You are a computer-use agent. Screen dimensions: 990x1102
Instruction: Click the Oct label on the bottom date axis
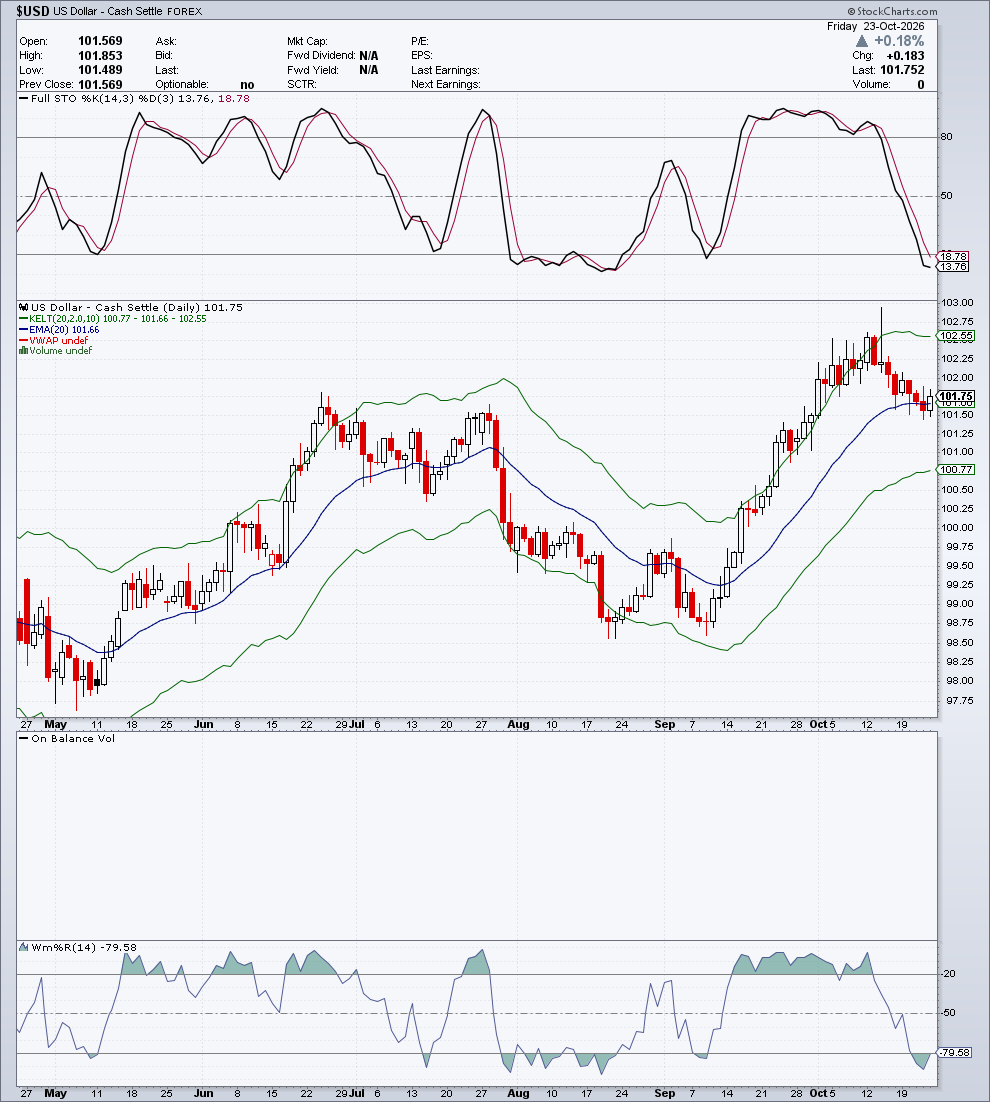[818, 1093]
